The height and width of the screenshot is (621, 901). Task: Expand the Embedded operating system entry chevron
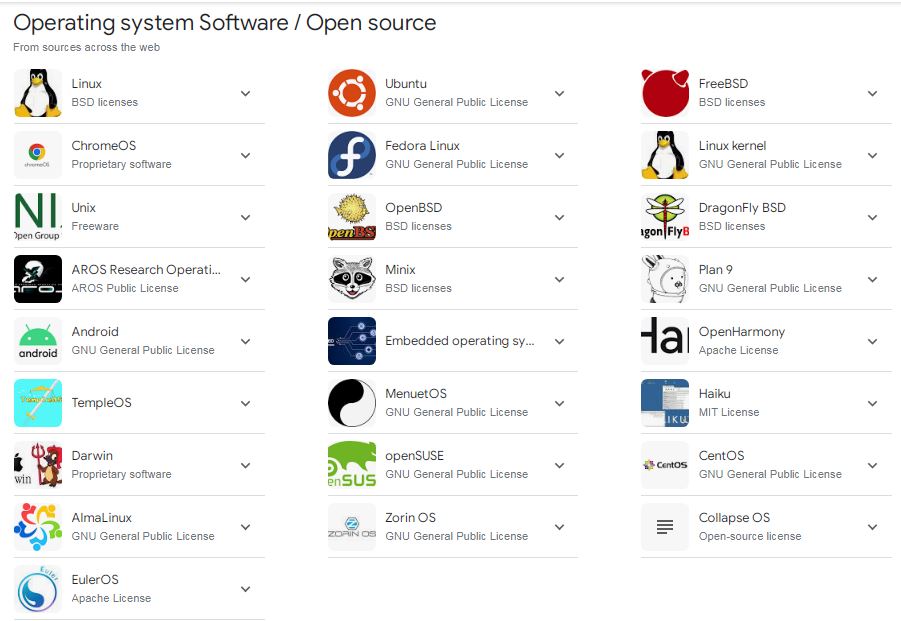[x=560, y=342]
